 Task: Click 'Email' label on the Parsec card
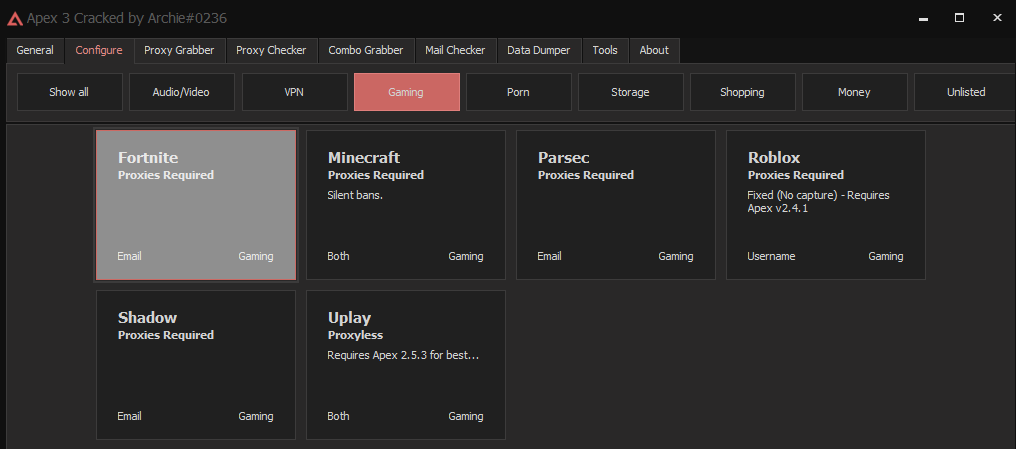[549, 256]
